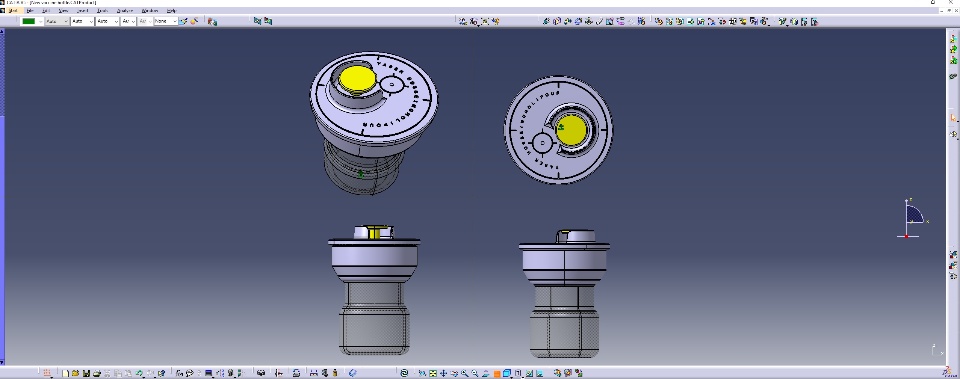Open the layer dropdown showing None
The width and height of the screenshot is (960, 379).
coord(165,21)
